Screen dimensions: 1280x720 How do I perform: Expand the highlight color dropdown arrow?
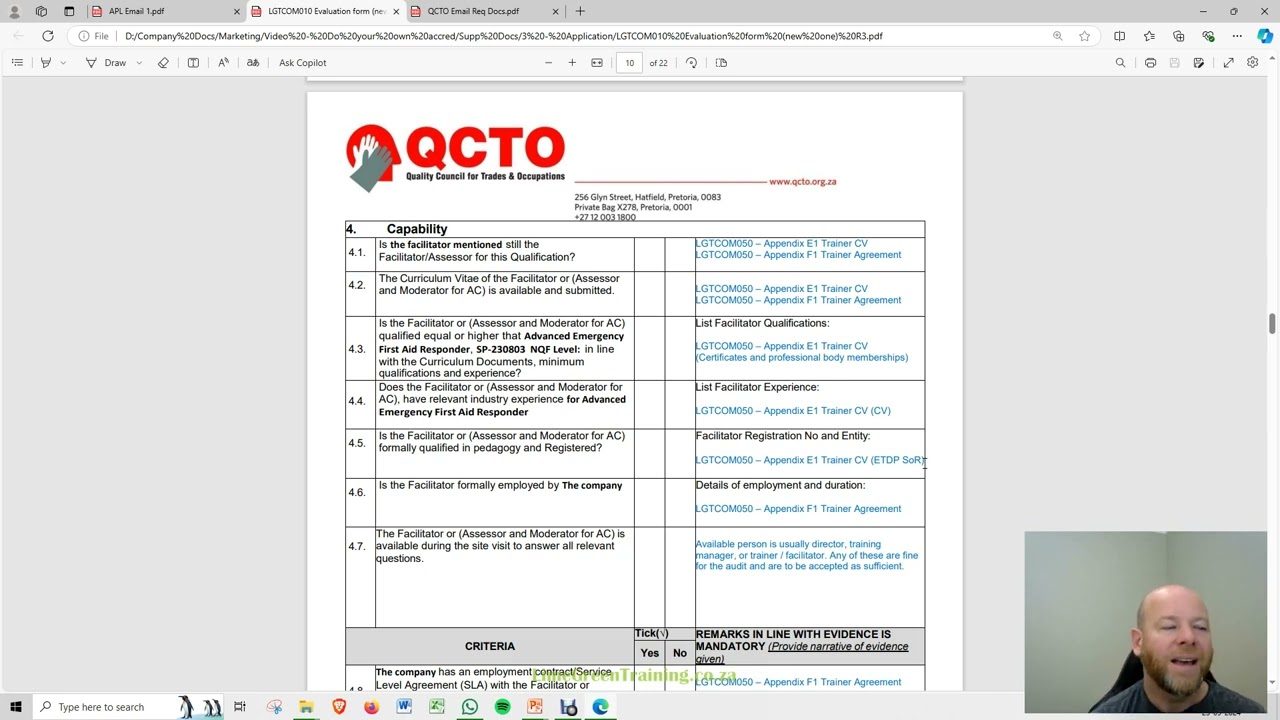tap(63, 62)
